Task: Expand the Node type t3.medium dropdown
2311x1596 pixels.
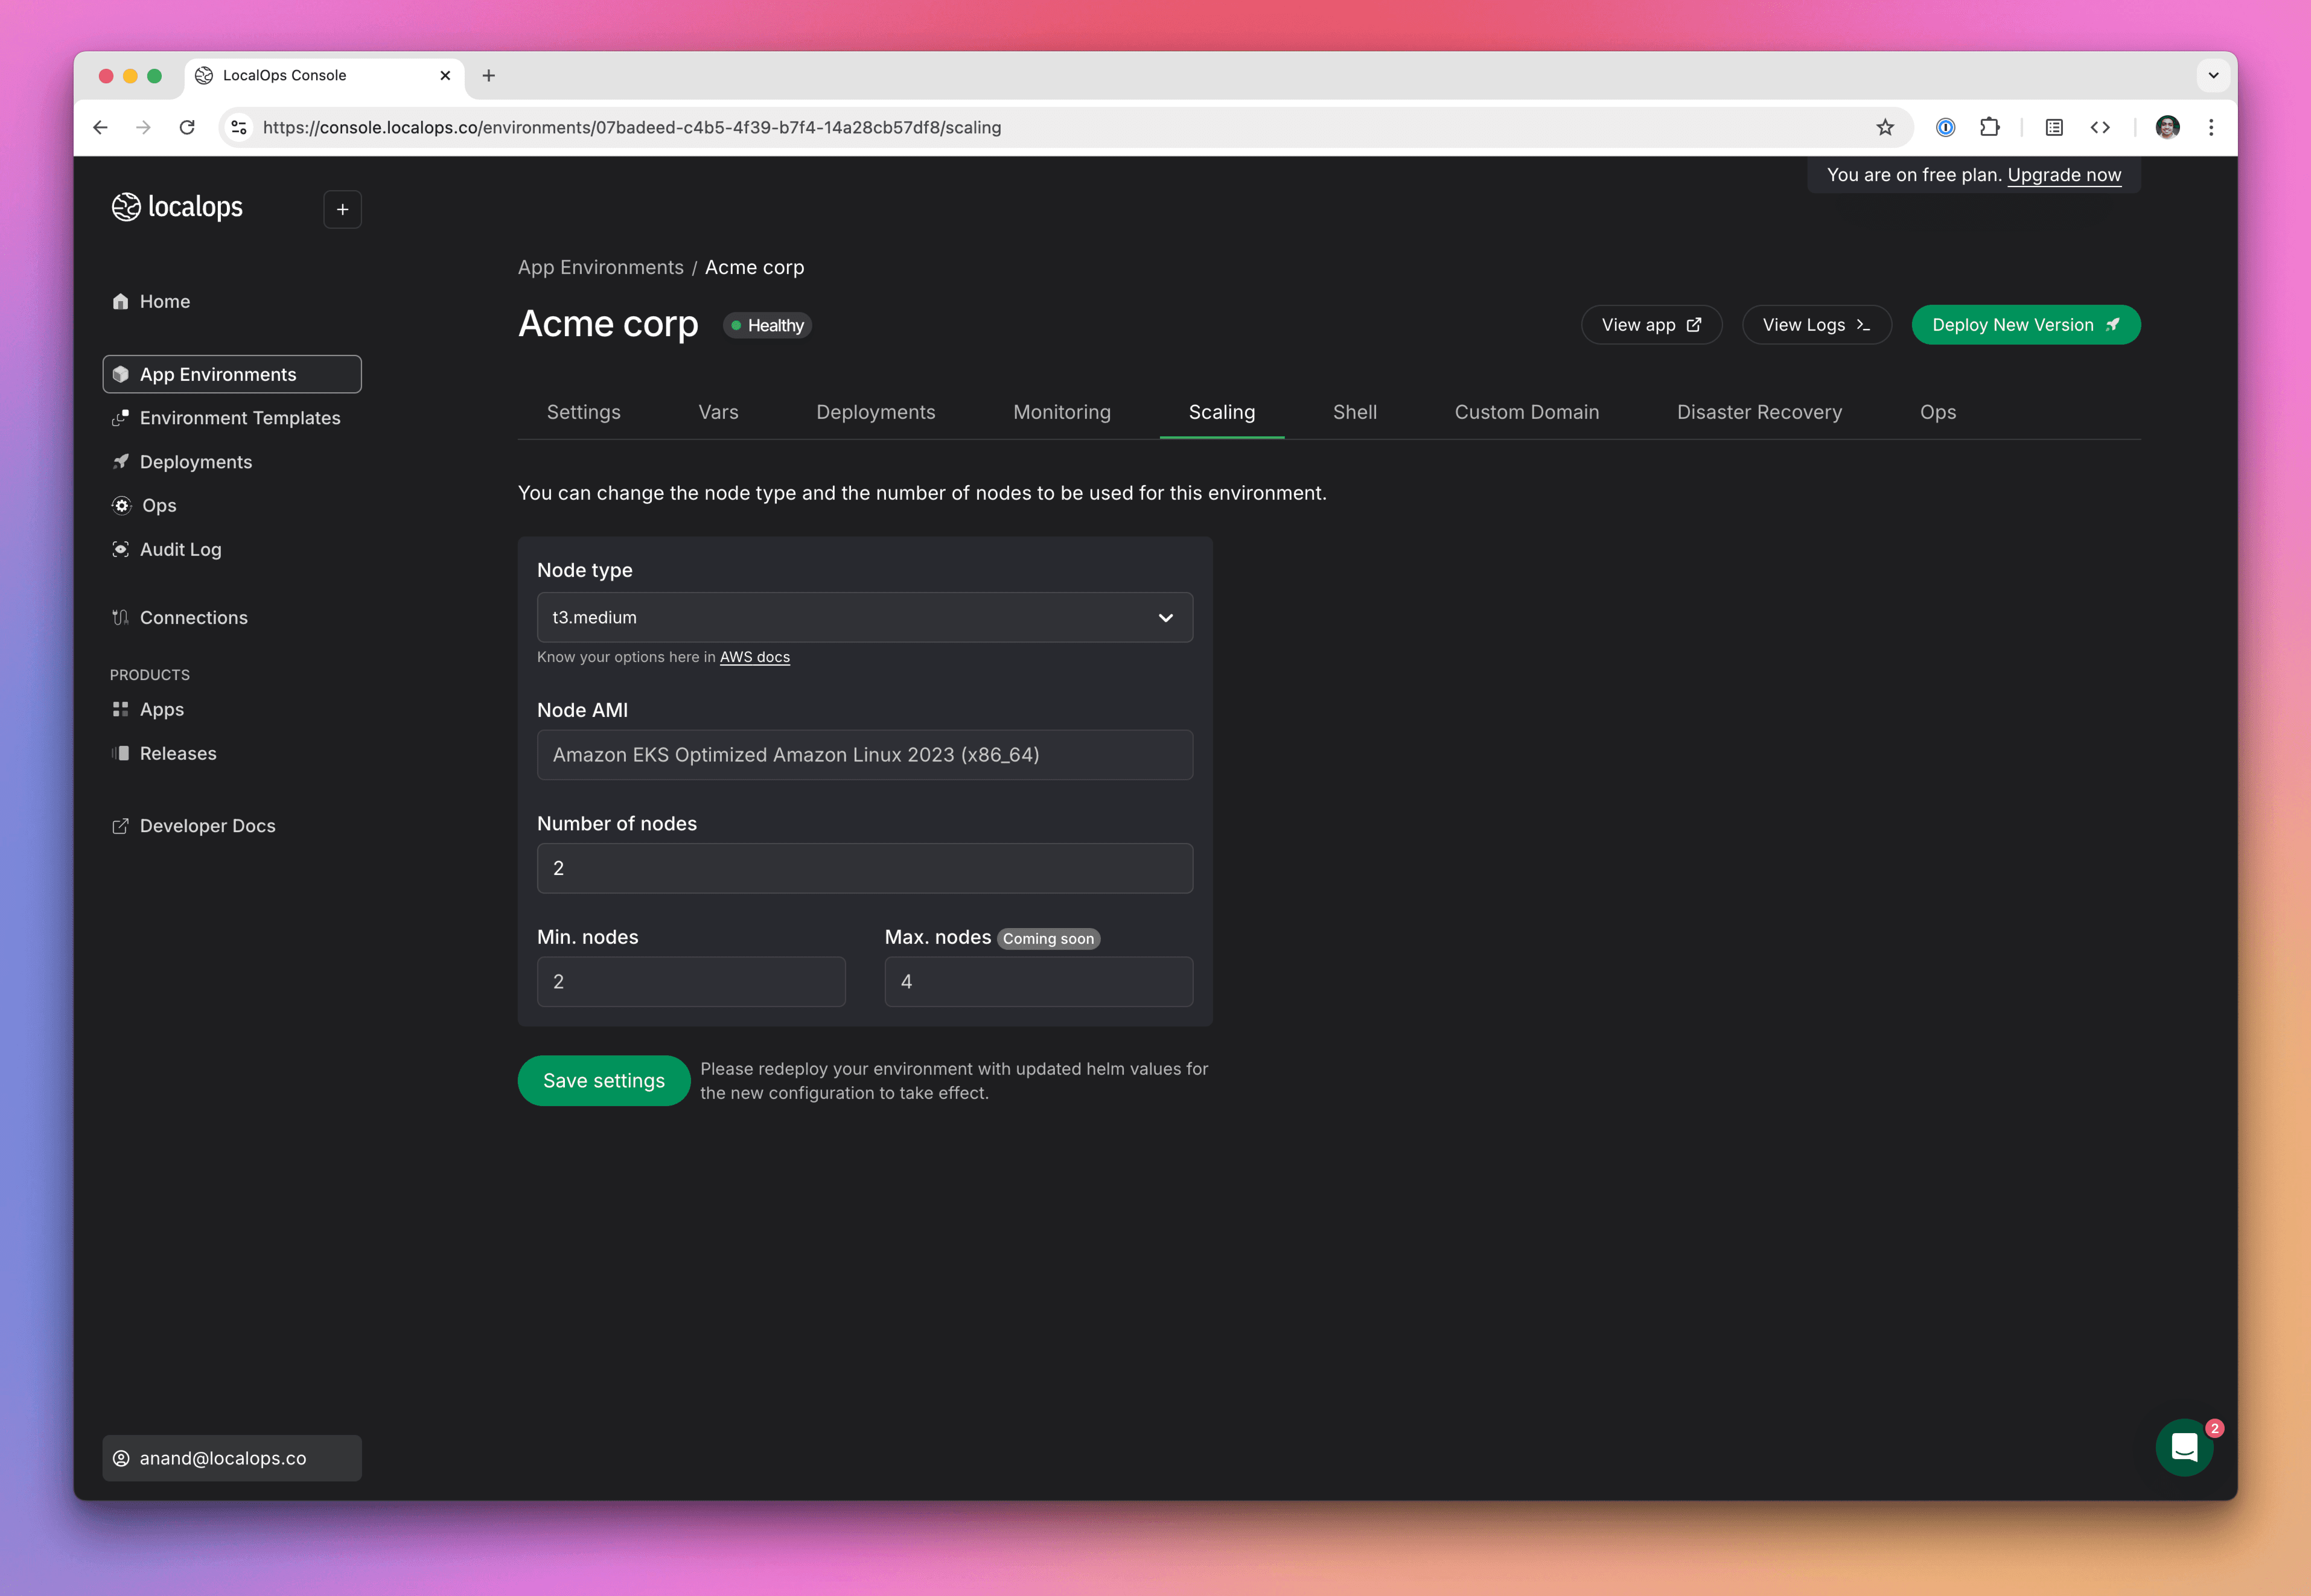Action: tap(864, 617)
